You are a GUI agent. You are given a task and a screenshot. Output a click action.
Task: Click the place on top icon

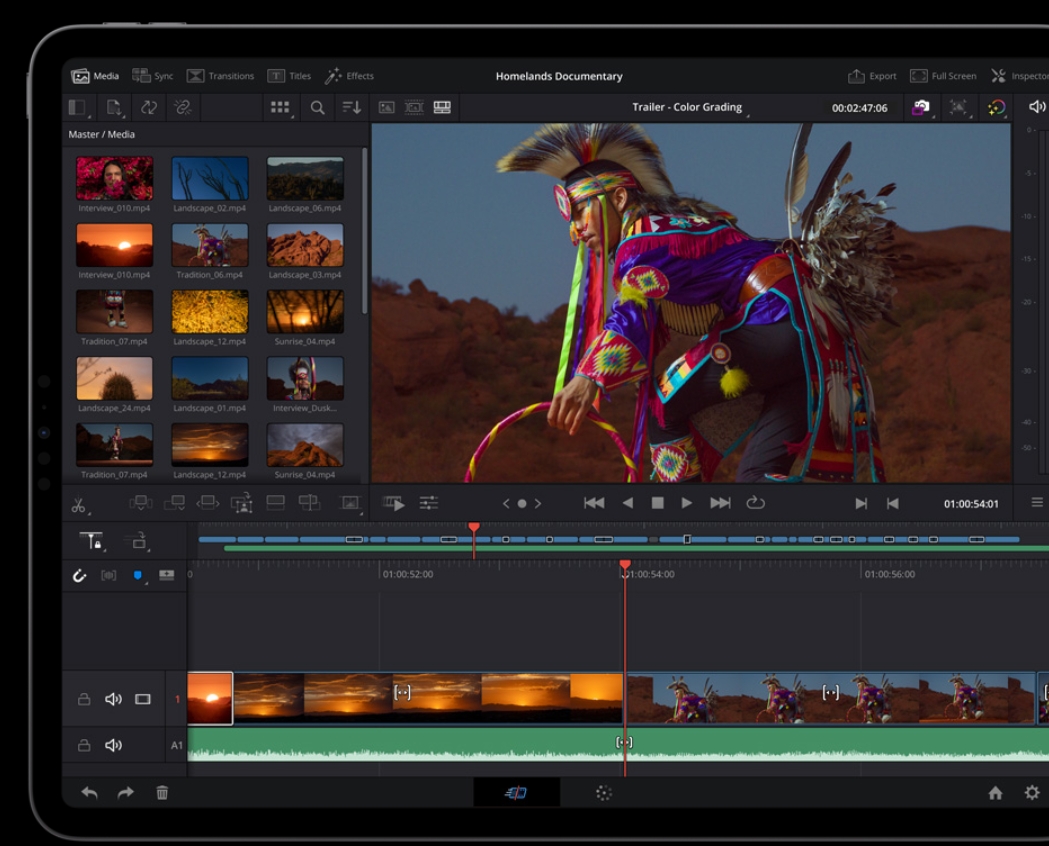click(276, 503)
